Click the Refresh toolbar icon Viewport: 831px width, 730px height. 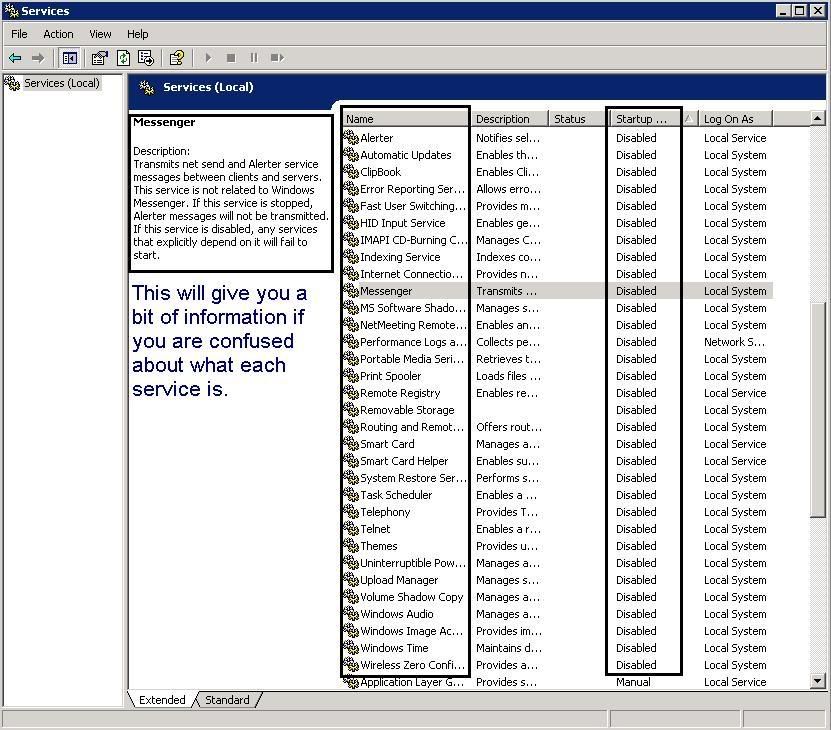click(123, 58)
